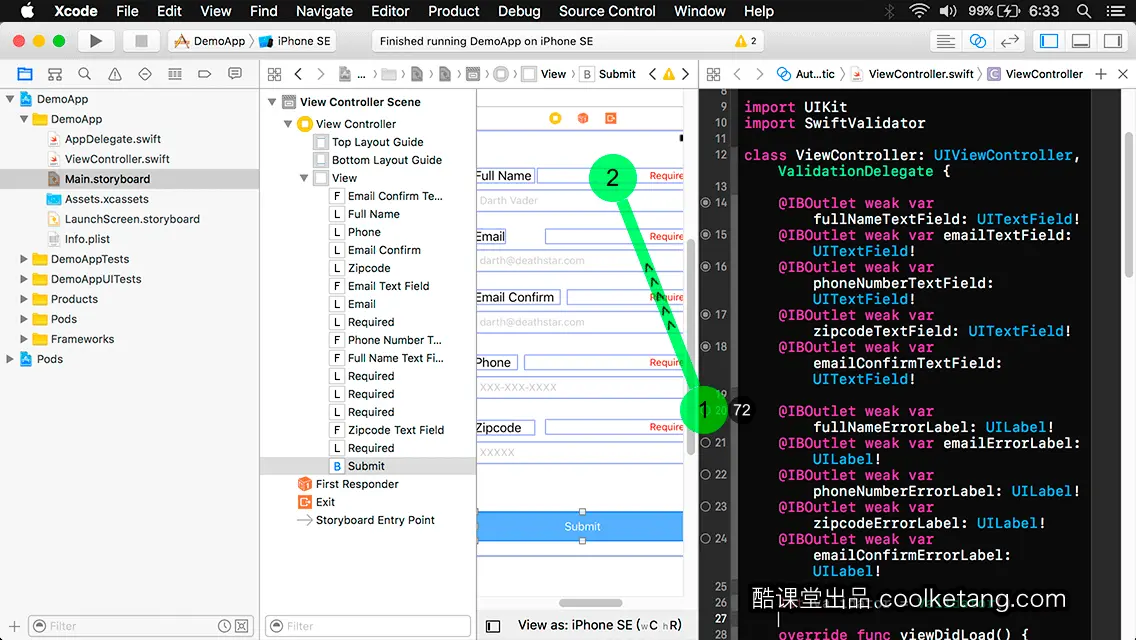Open the Product menu

454,11
